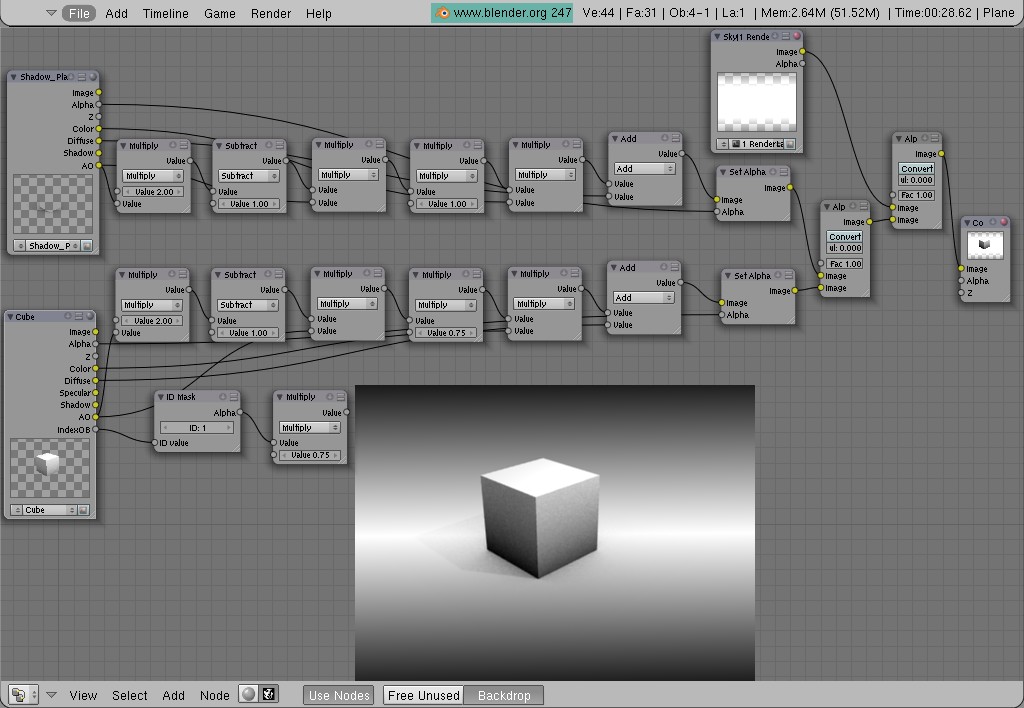Open the Help menu

tap(319, 13)
